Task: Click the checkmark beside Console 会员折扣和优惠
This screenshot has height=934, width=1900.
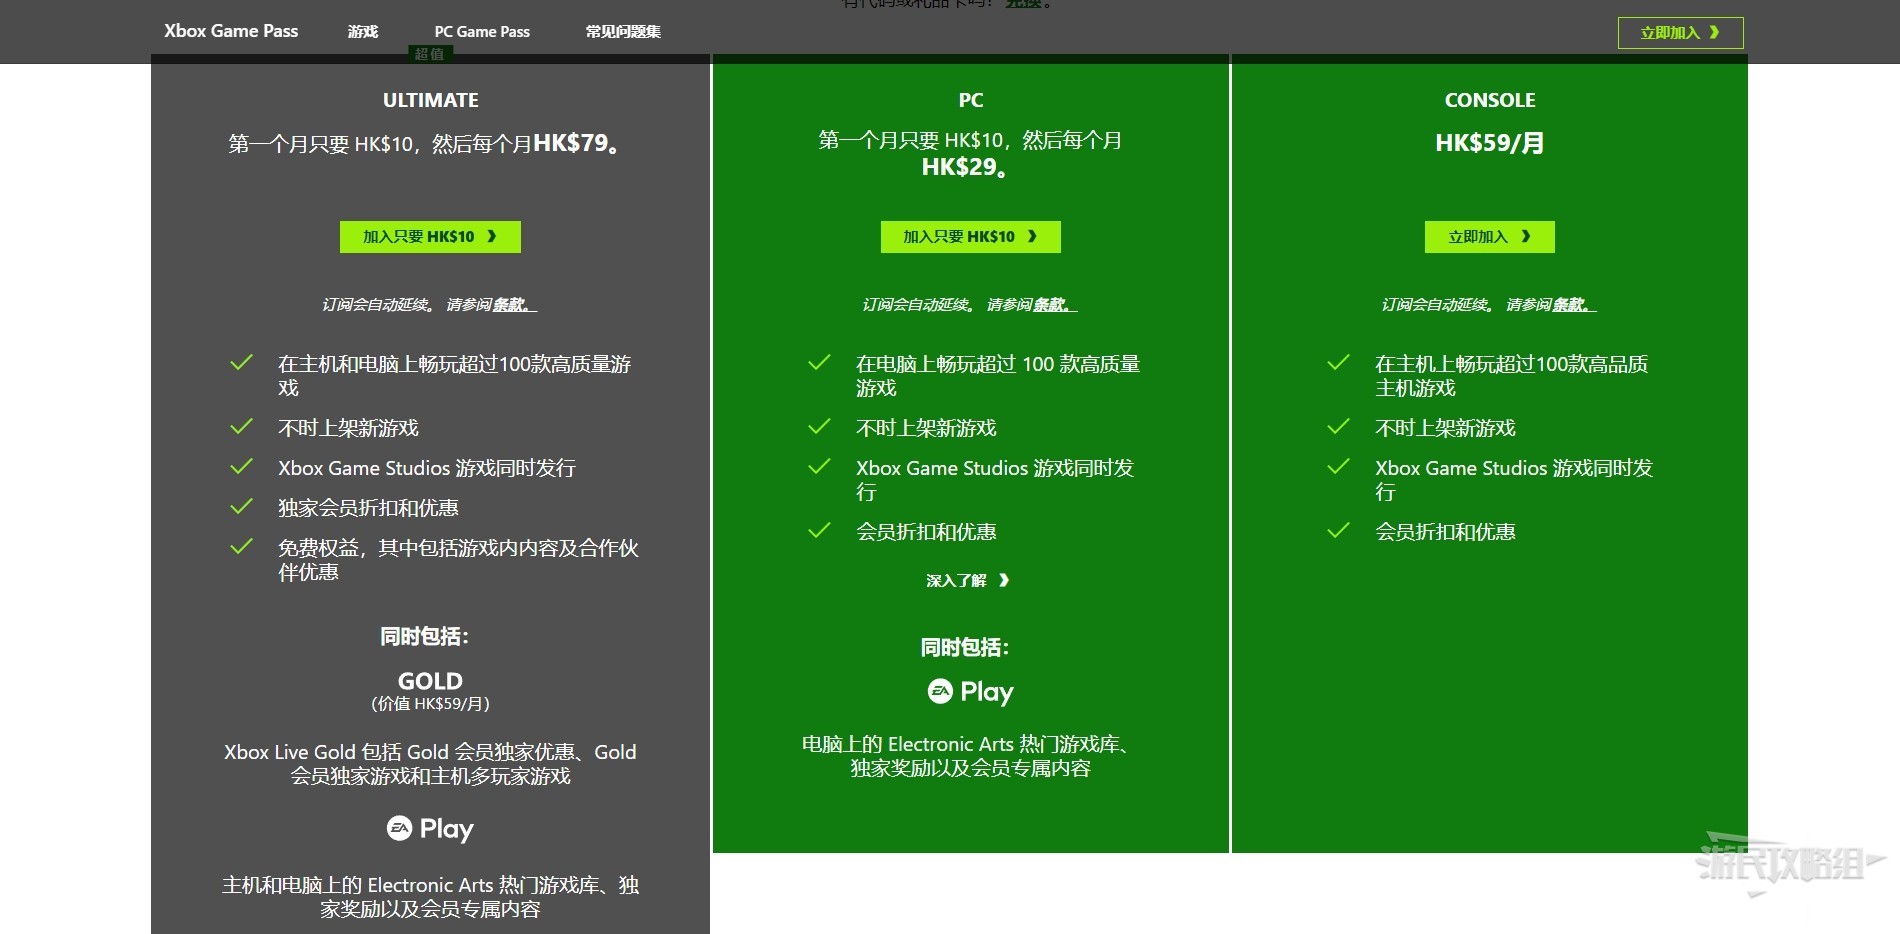Action: [1338, 531]
